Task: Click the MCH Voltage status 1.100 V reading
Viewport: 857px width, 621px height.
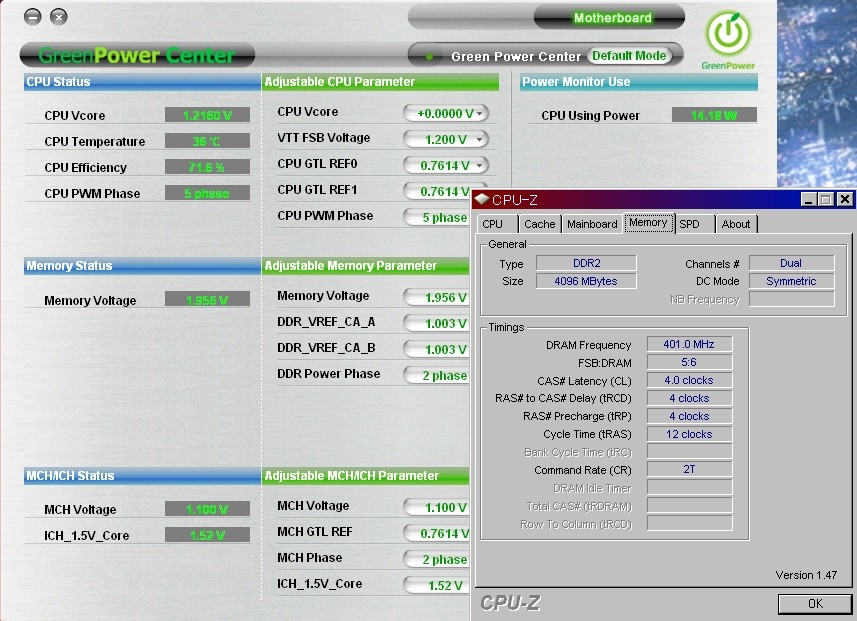Action: pos(207,509)
